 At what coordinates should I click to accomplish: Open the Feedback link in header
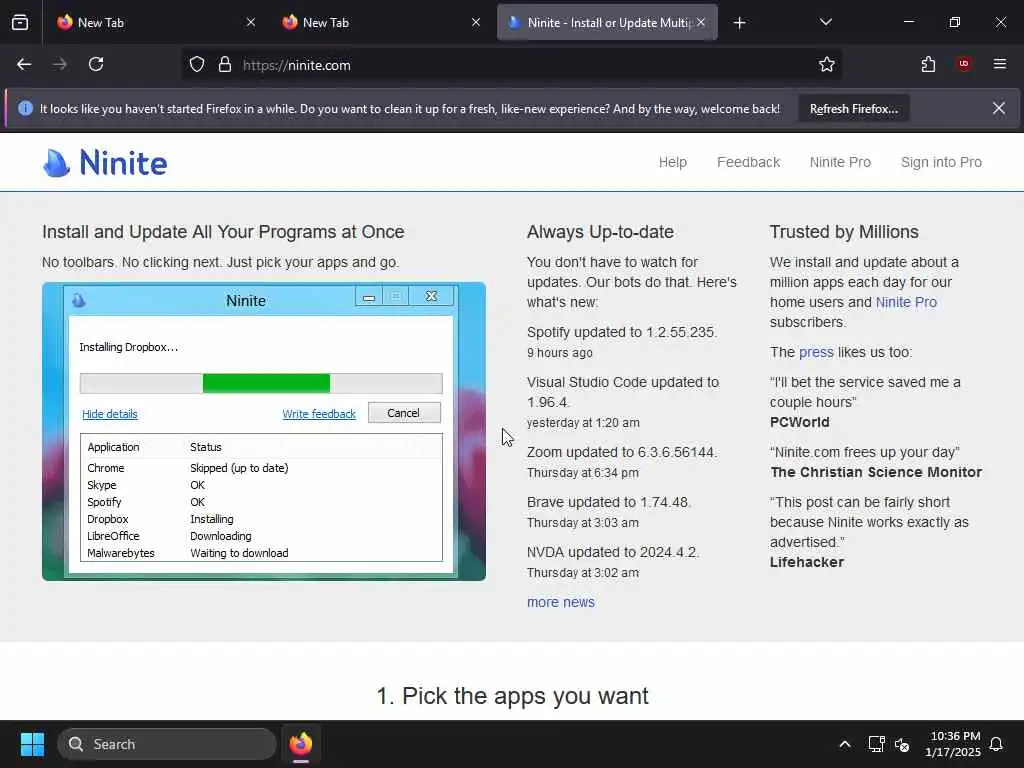point(748,162)
